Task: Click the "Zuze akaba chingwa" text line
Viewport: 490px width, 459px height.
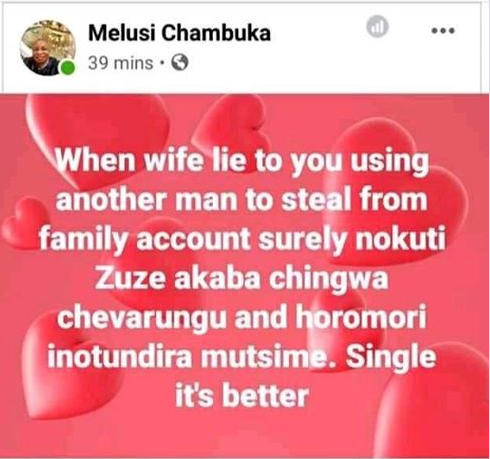Action: tap(241, 278)
